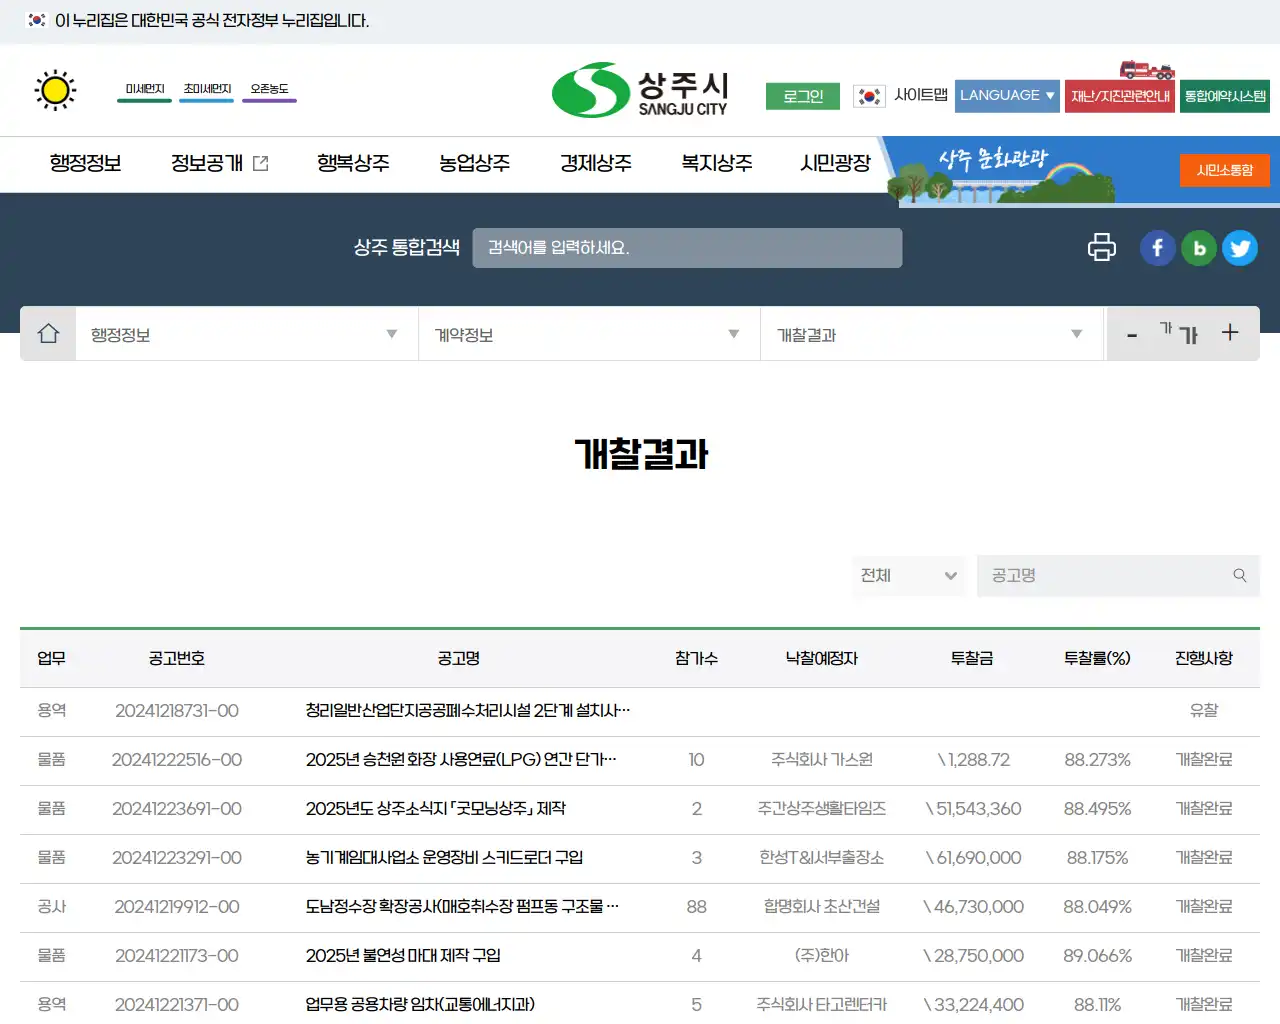Share the page on Facebook

coord(1158,248)
